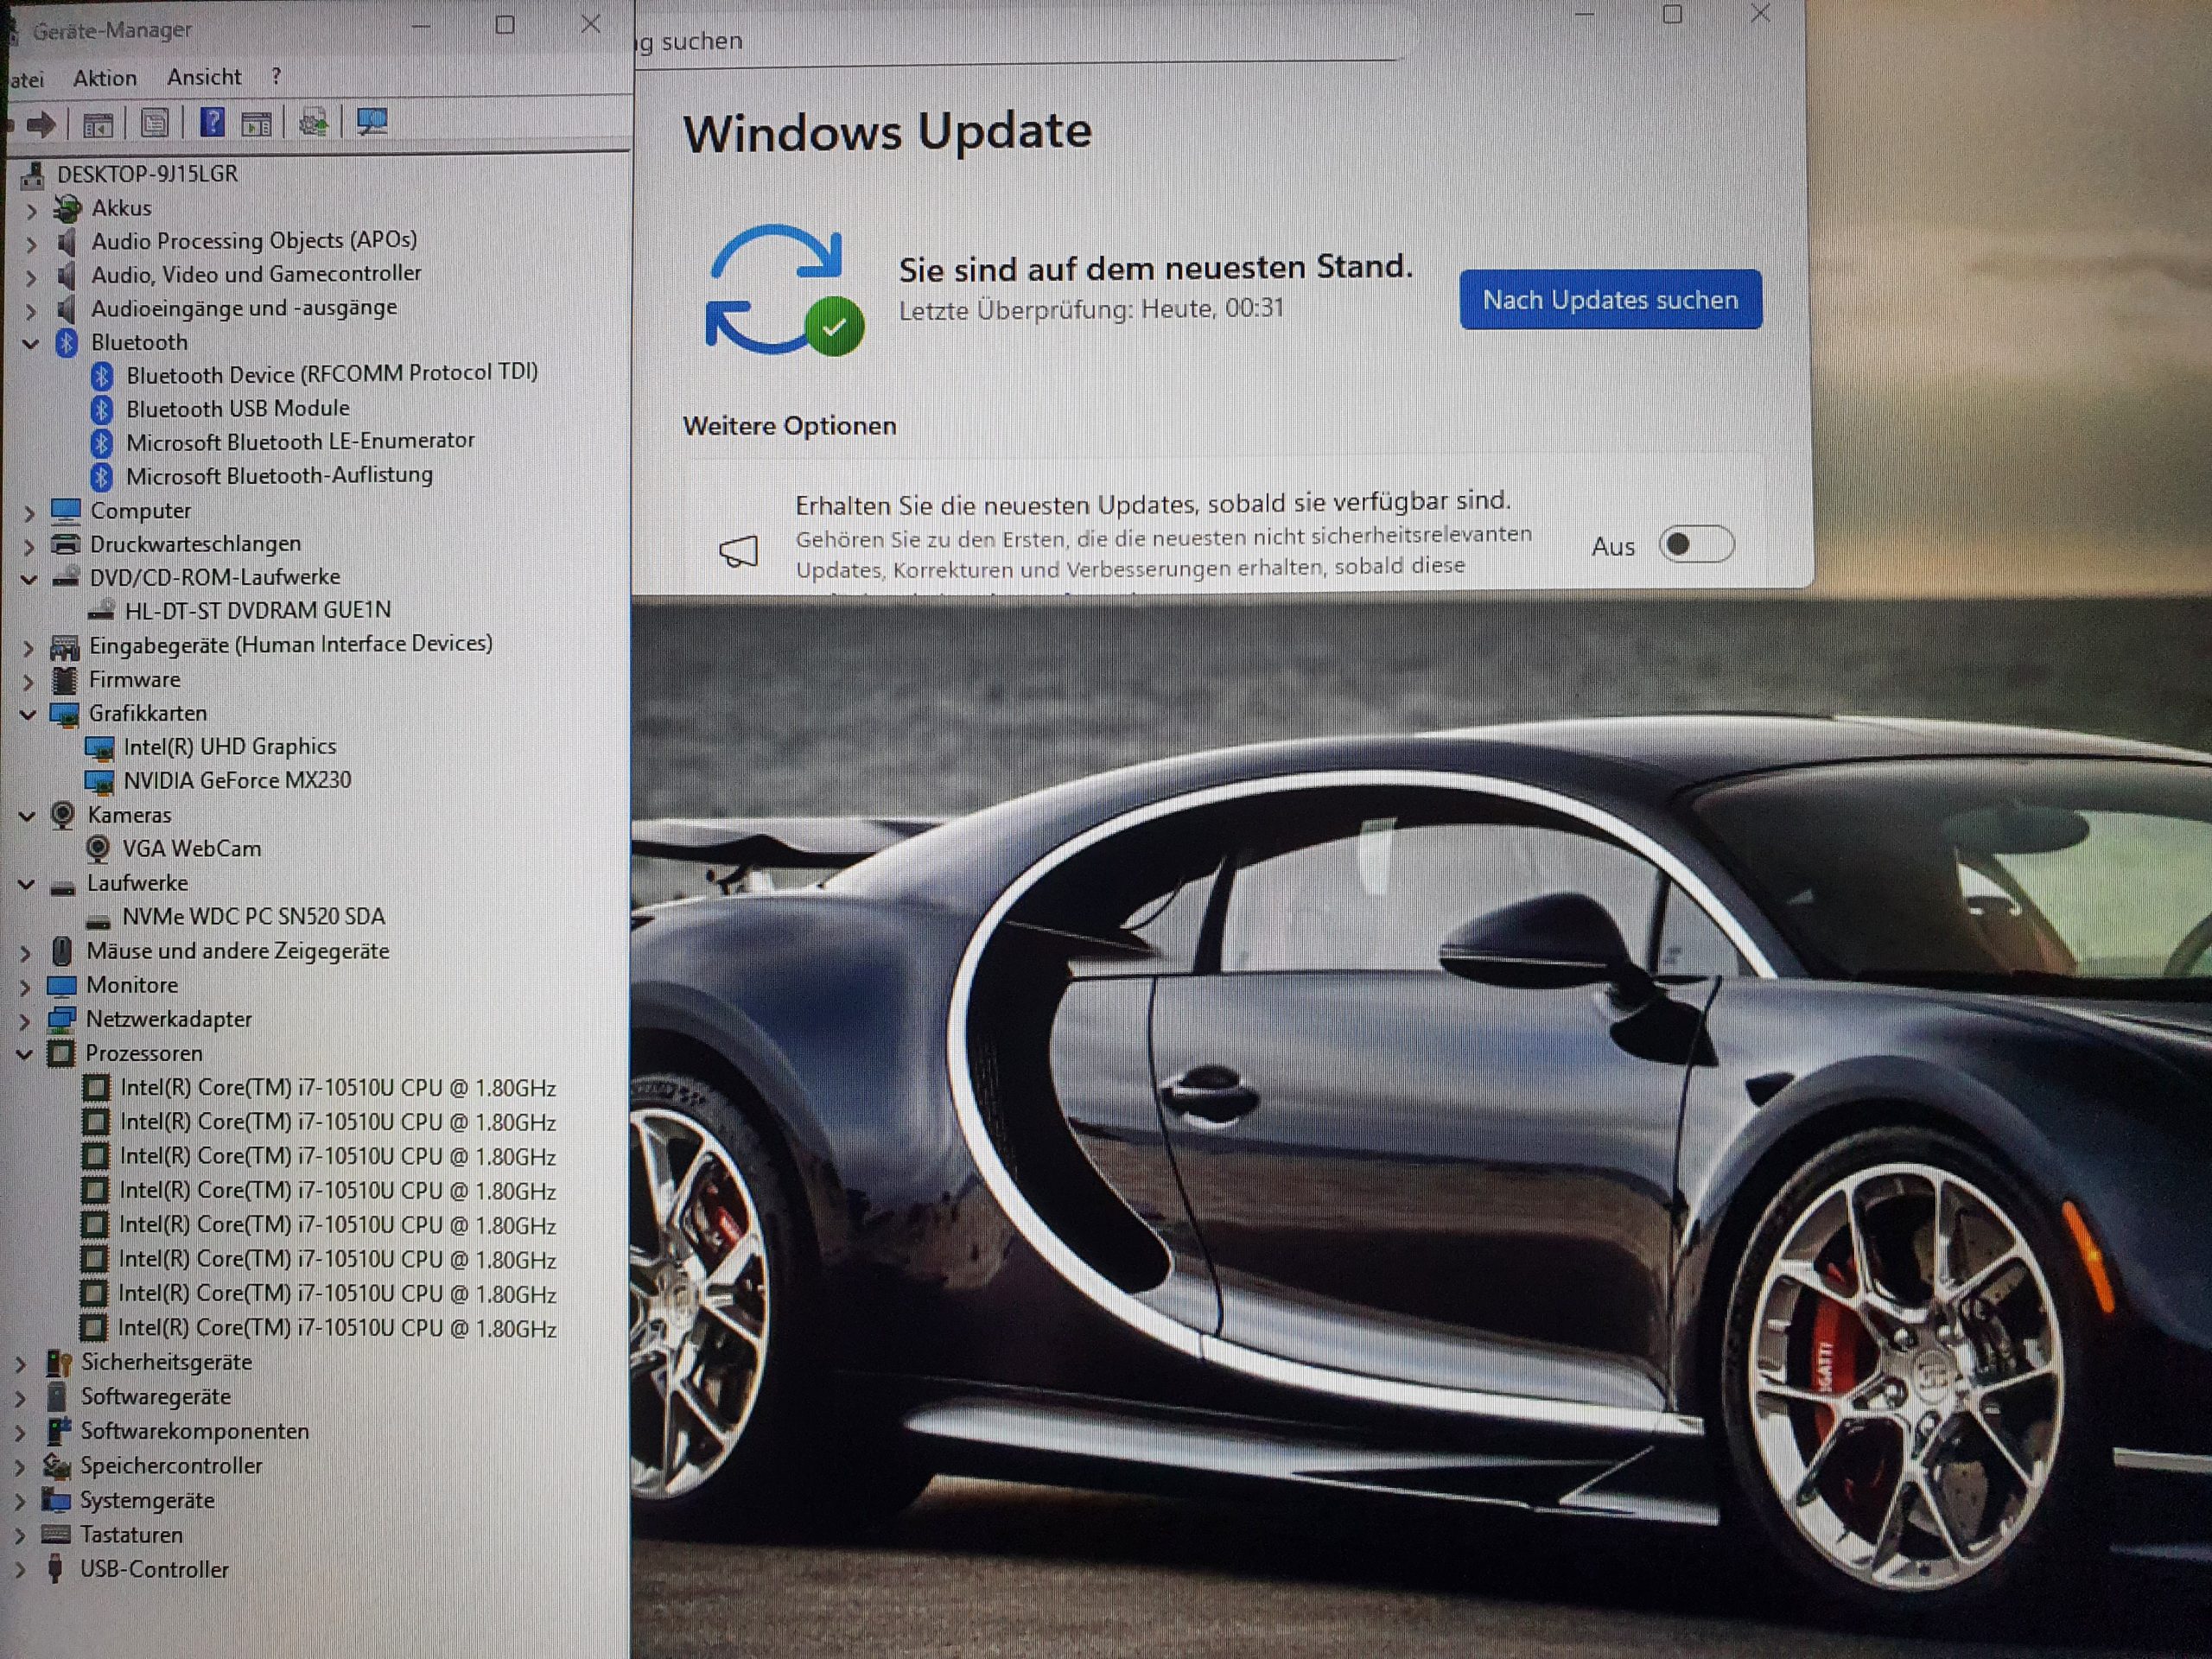Click the show action pane toolbar icon
Screen dimensions: 2212x1659
click(x=257, y=124)
